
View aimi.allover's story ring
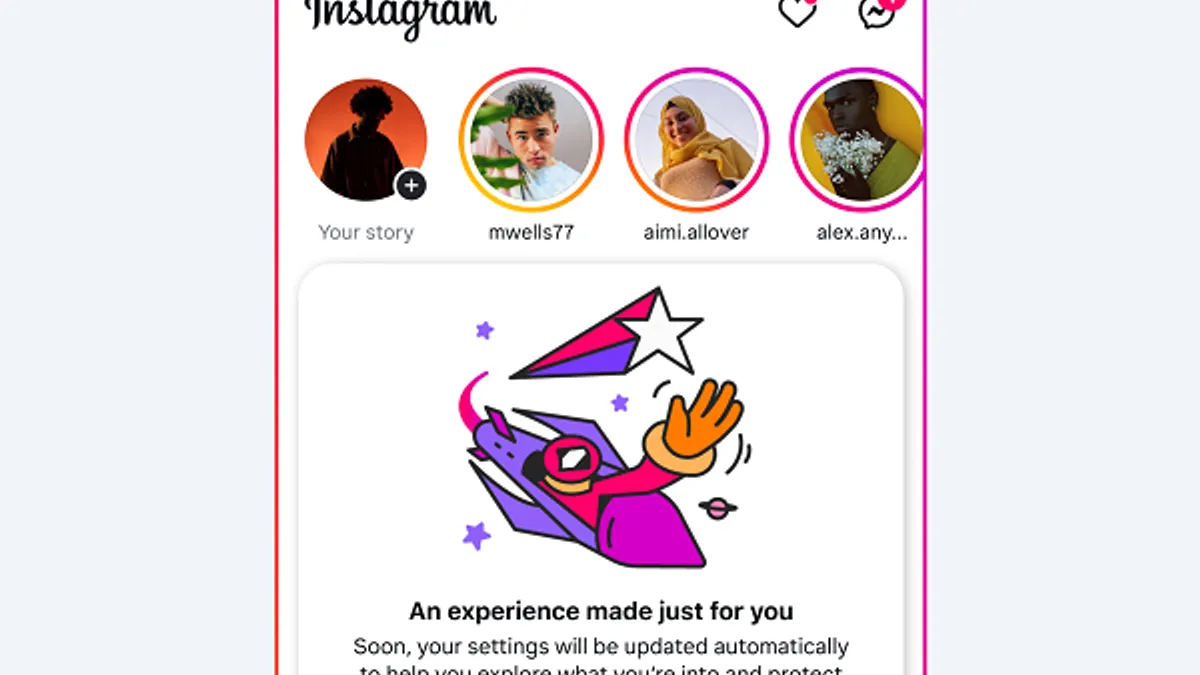tap(697, 140)
